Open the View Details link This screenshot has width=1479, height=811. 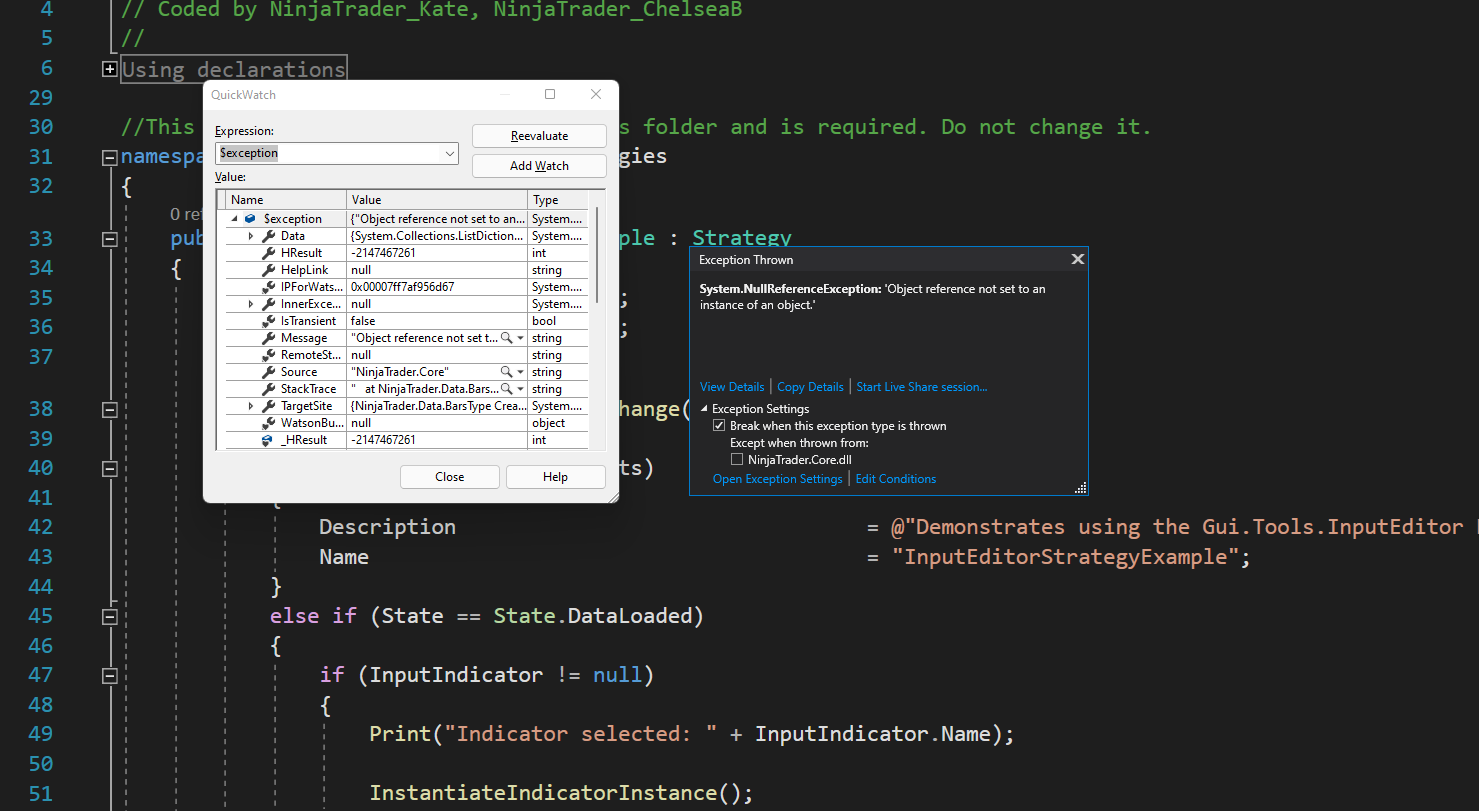(732, 387)
